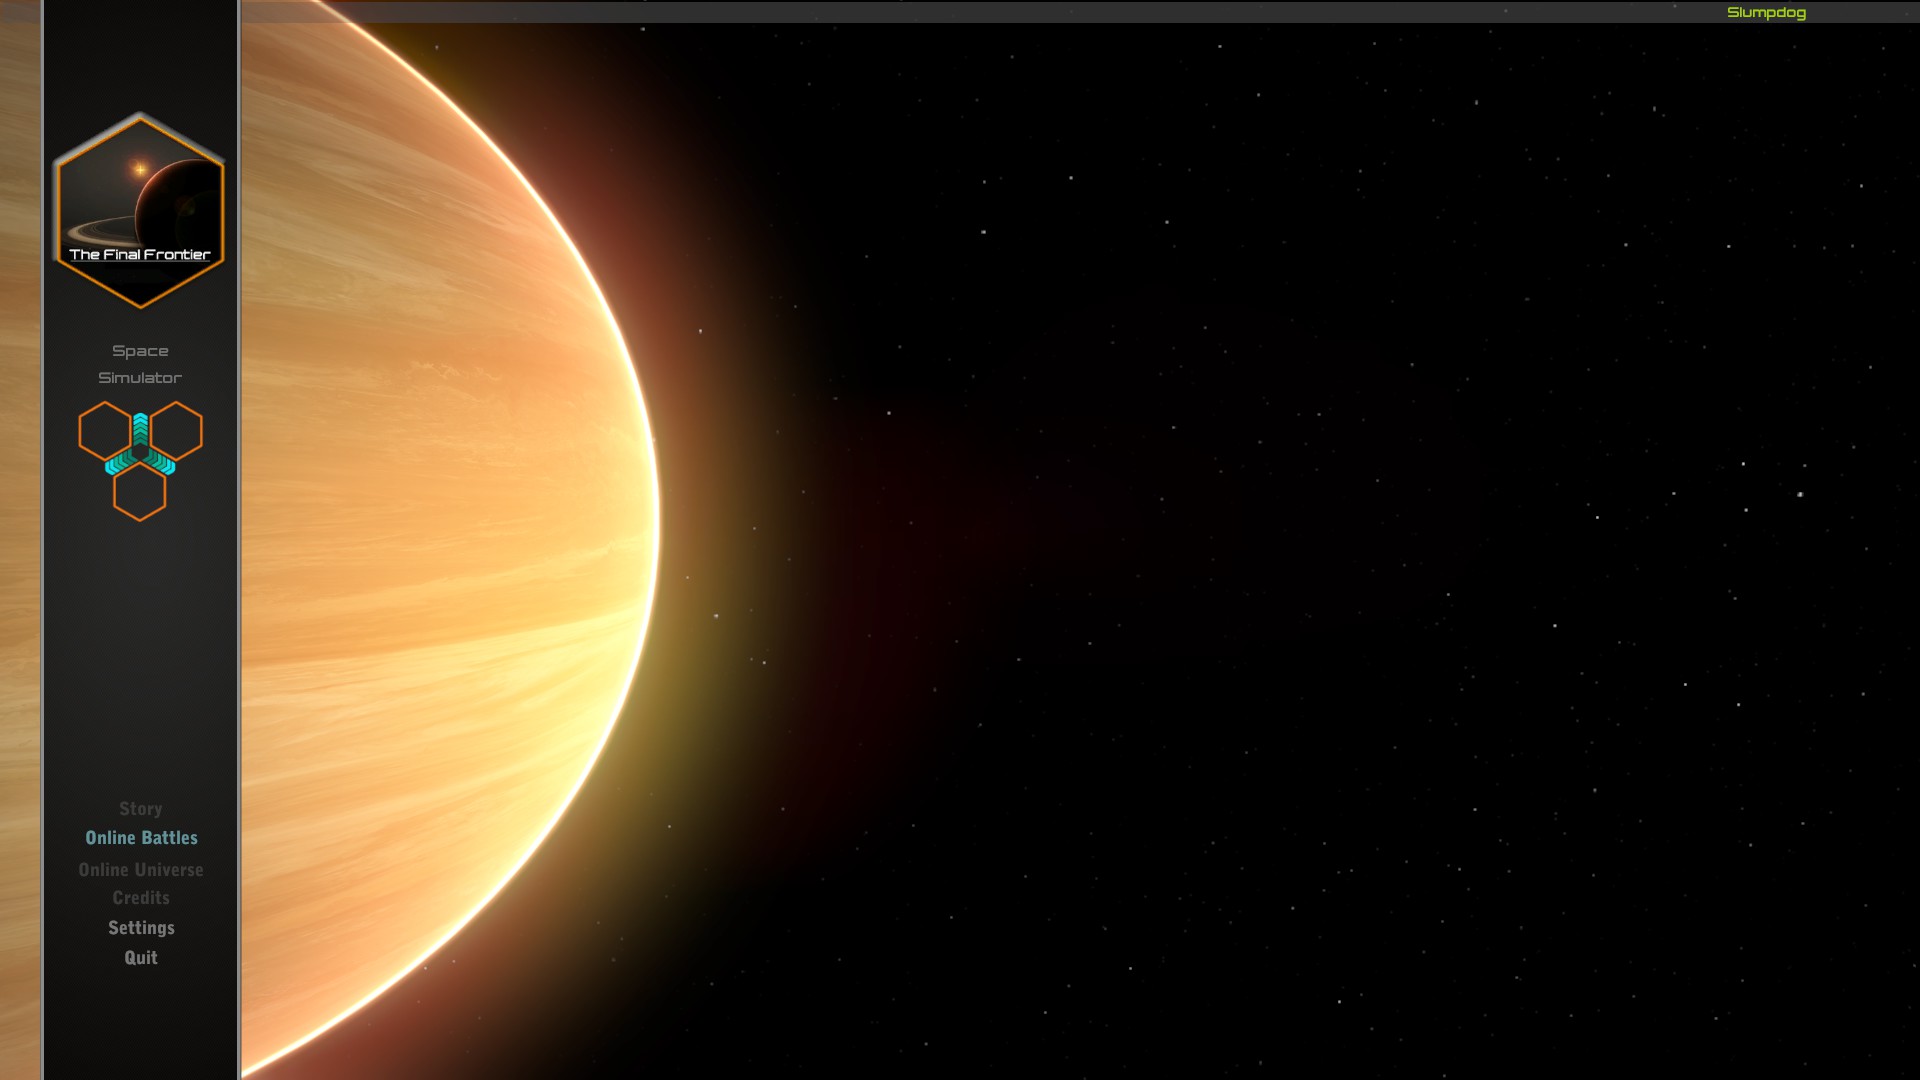Viewport: 1920px width, 1080px height.
Task: Open the Online Universe mode
Action: (x=141, y=869)
